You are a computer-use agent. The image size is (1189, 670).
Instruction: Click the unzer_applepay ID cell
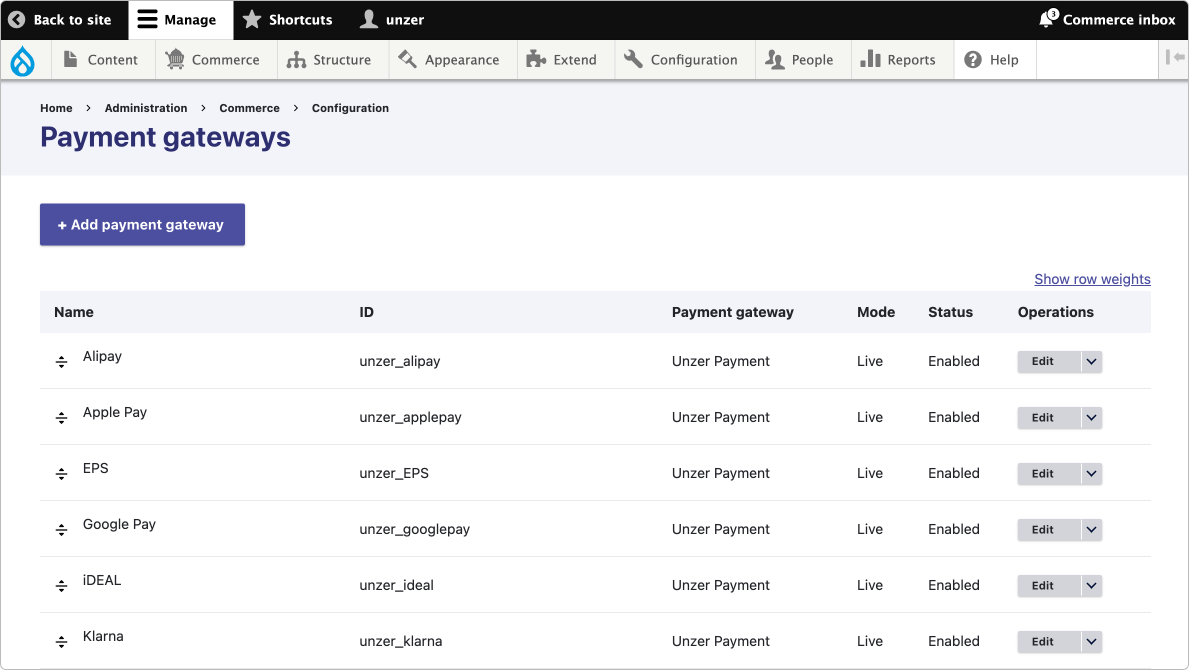410,418
